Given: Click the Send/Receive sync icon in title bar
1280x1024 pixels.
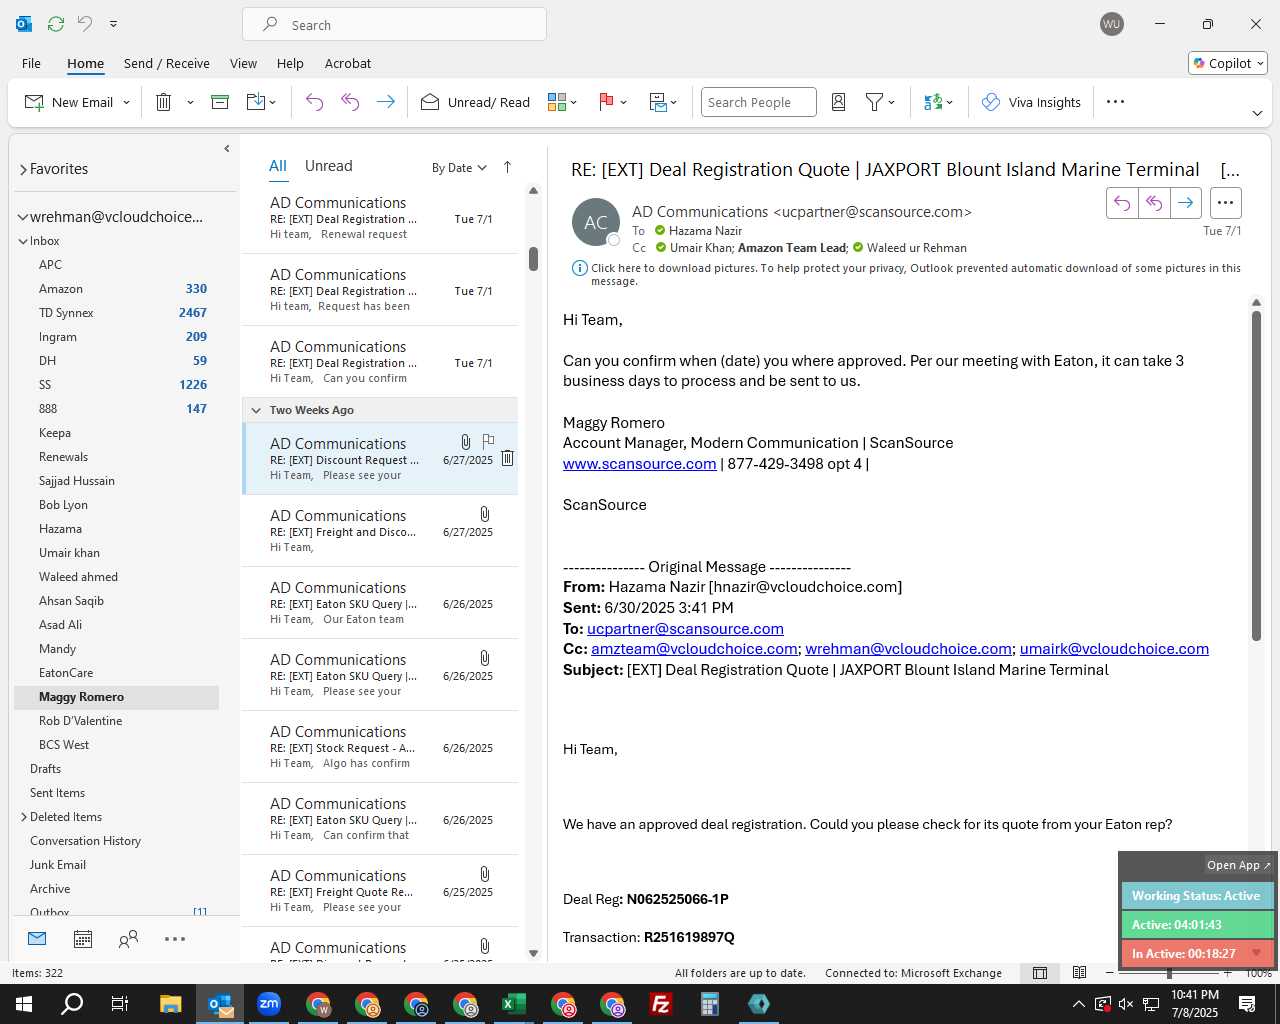Looking at the screenshot, I should click(x=56, y=23).
